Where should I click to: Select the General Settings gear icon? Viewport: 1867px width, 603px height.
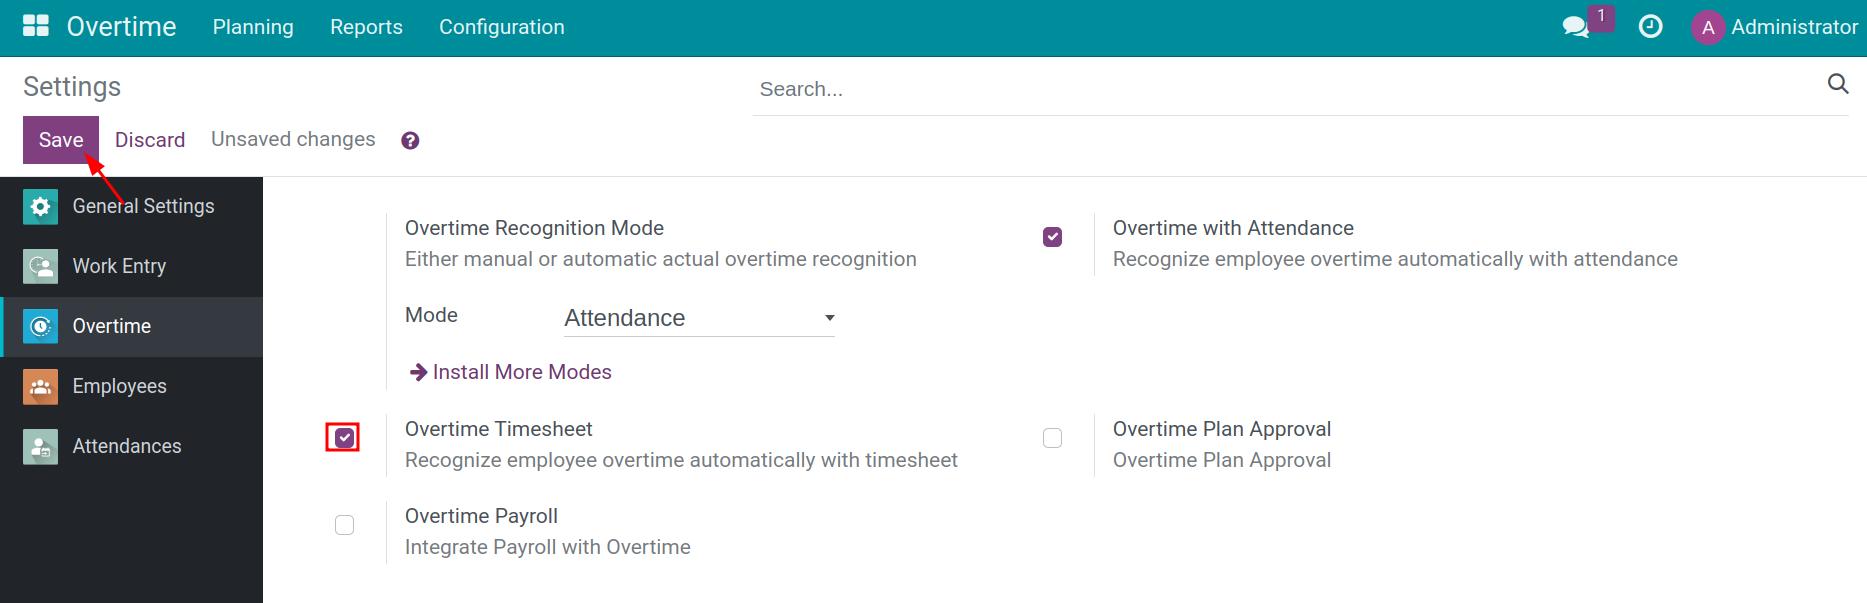pos(40,206)
